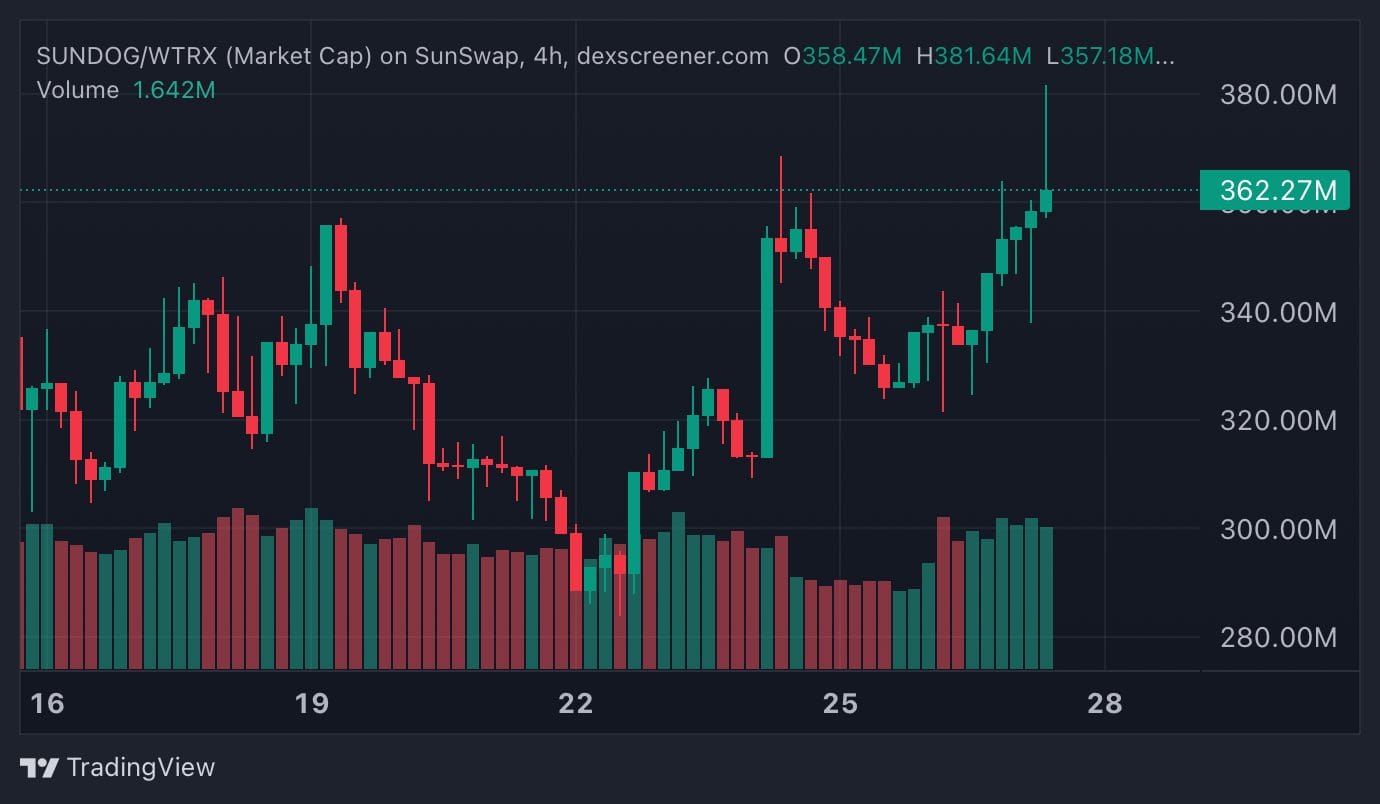This screenshot has width=1380, height=804.
Task: Click the 16 date marker on time axis
Action: tap(47, 704)
